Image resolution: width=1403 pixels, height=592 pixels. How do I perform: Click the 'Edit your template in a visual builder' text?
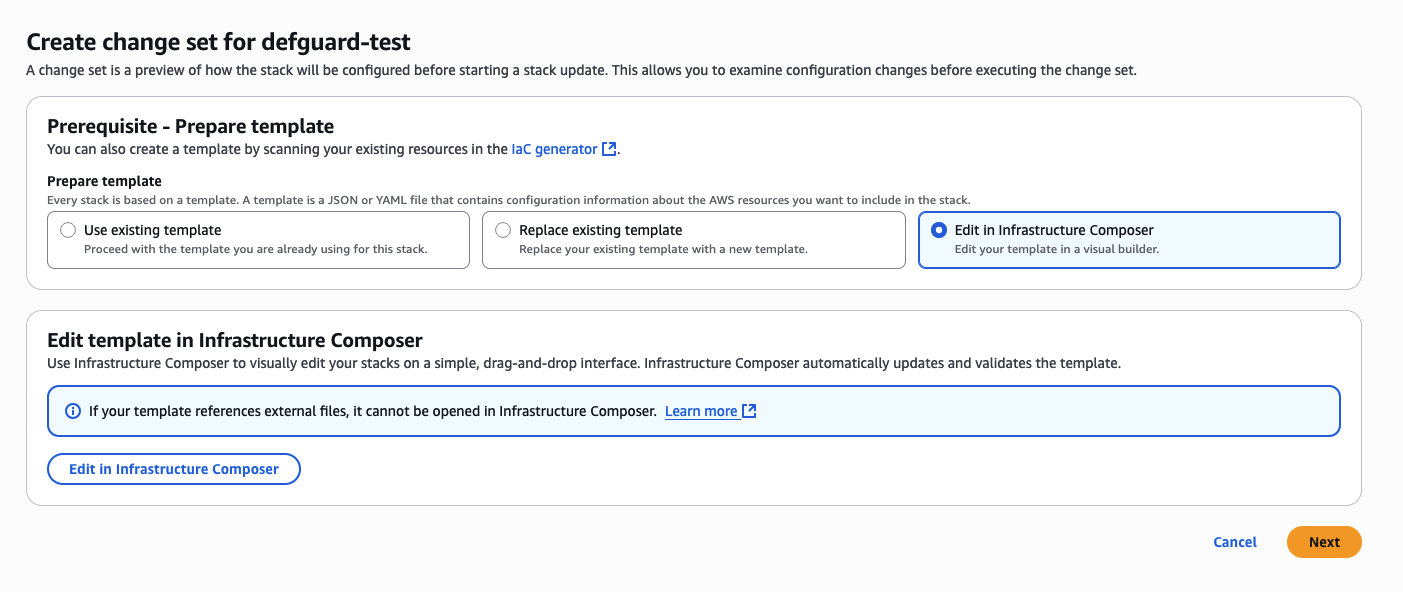click(1056, 249)
